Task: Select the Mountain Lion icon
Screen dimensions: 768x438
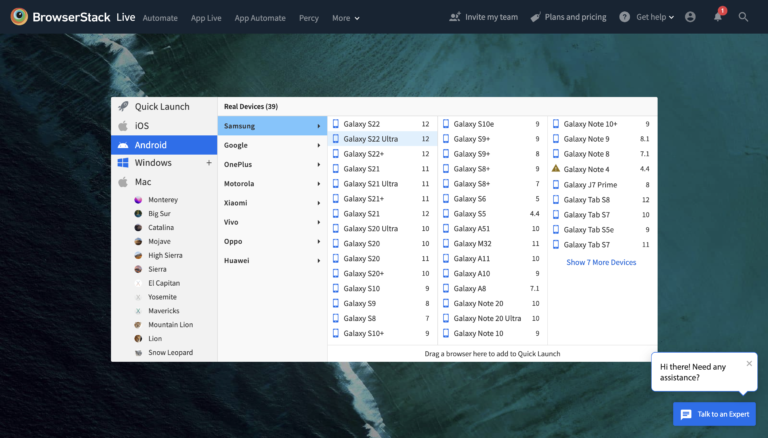Action: (x=138, y=325)
